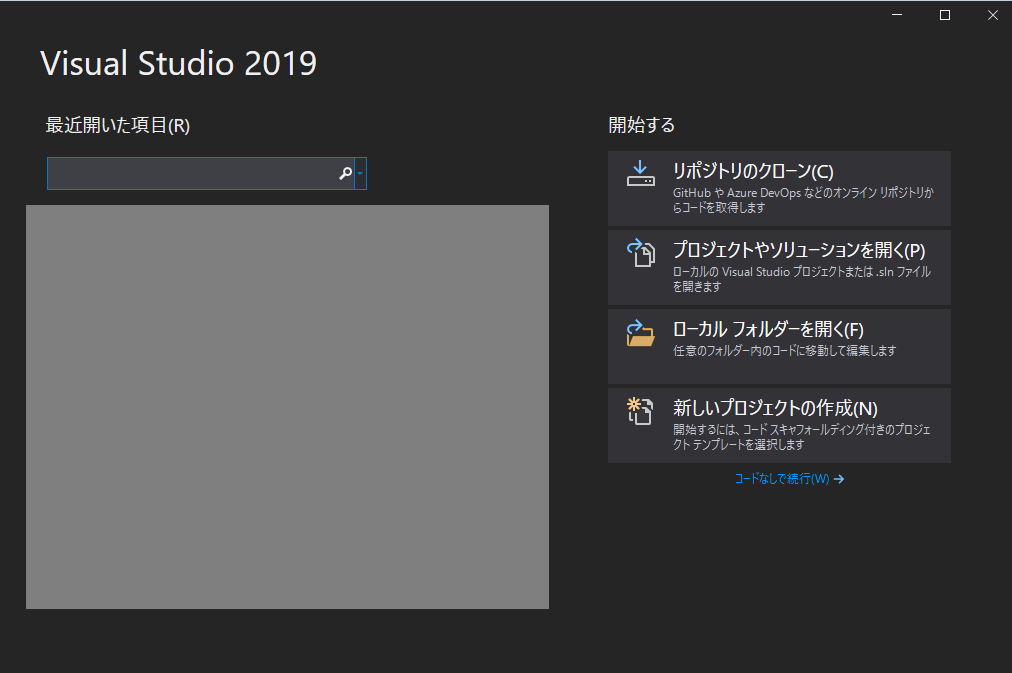The height and width of the screenshot is (673, 1012).
Task: Minimize the Visual Studio start window
Action: (x=895, y=15)
